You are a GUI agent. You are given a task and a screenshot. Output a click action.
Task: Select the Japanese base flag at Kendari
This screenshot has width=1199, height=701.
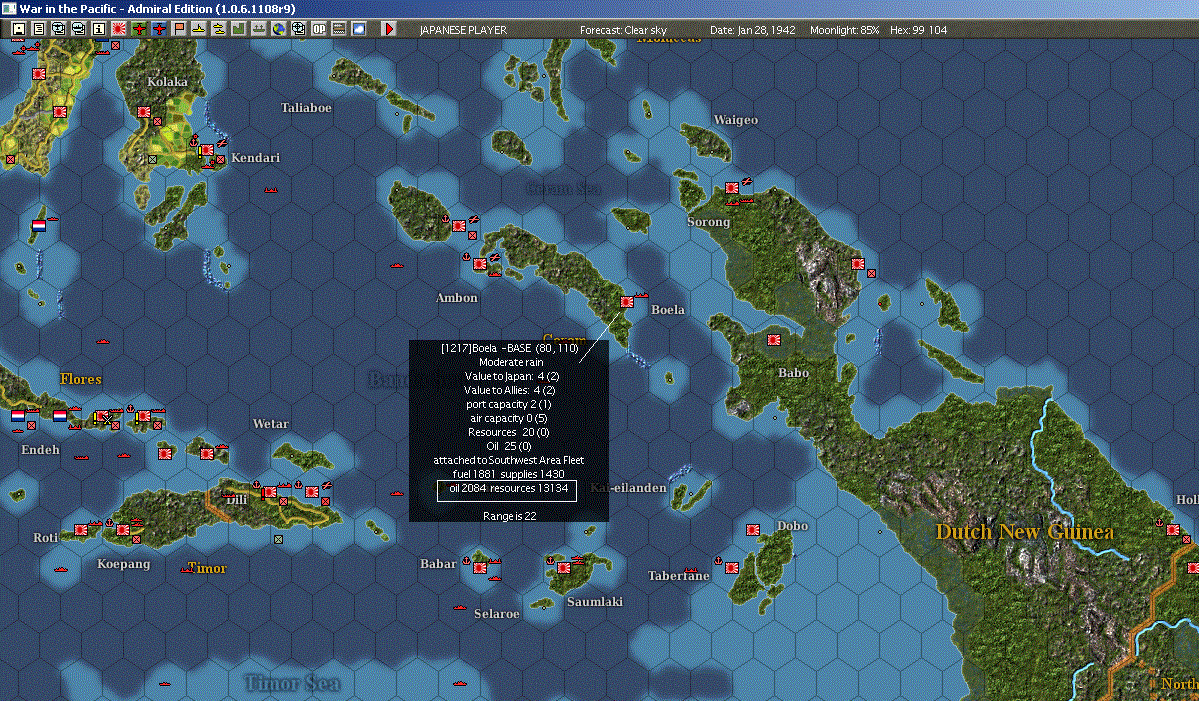[x=206, y=150]
